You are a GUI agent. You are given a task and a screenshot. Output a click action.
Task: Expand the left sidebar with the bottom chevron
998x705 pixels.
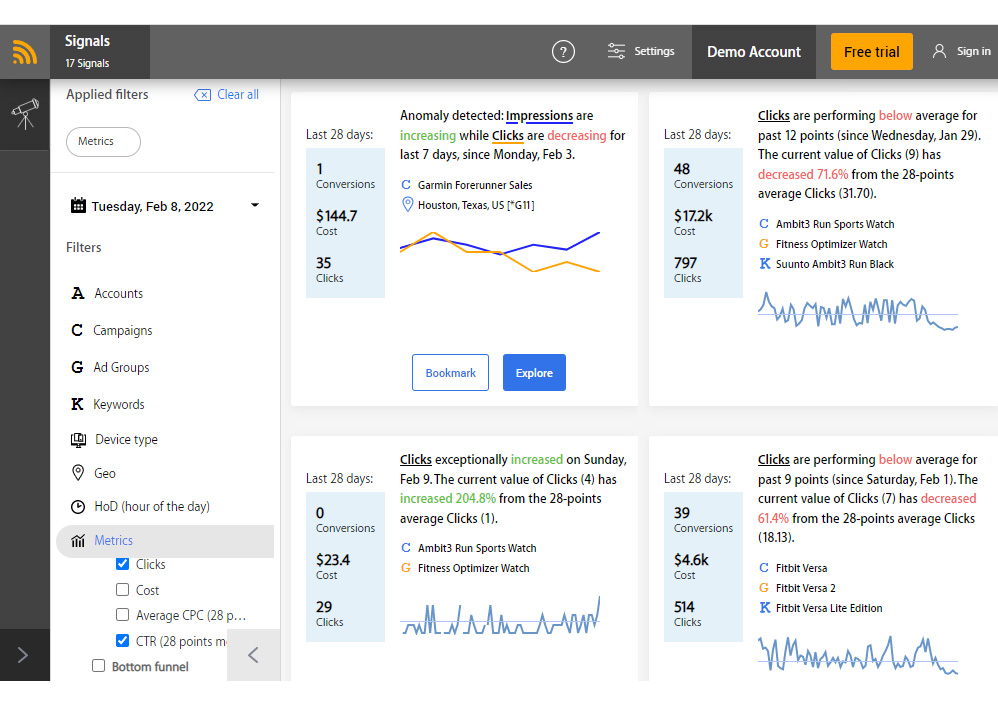coord(23,655)
